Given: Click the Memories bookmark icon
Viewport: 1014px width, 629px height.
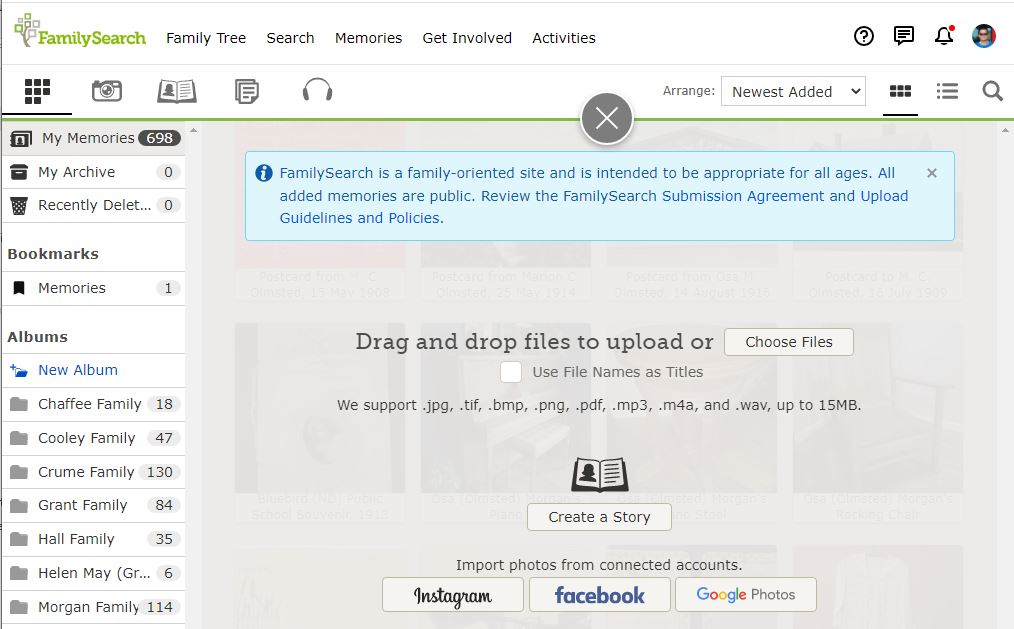Looking at the screenshot, I should point(19,288).
